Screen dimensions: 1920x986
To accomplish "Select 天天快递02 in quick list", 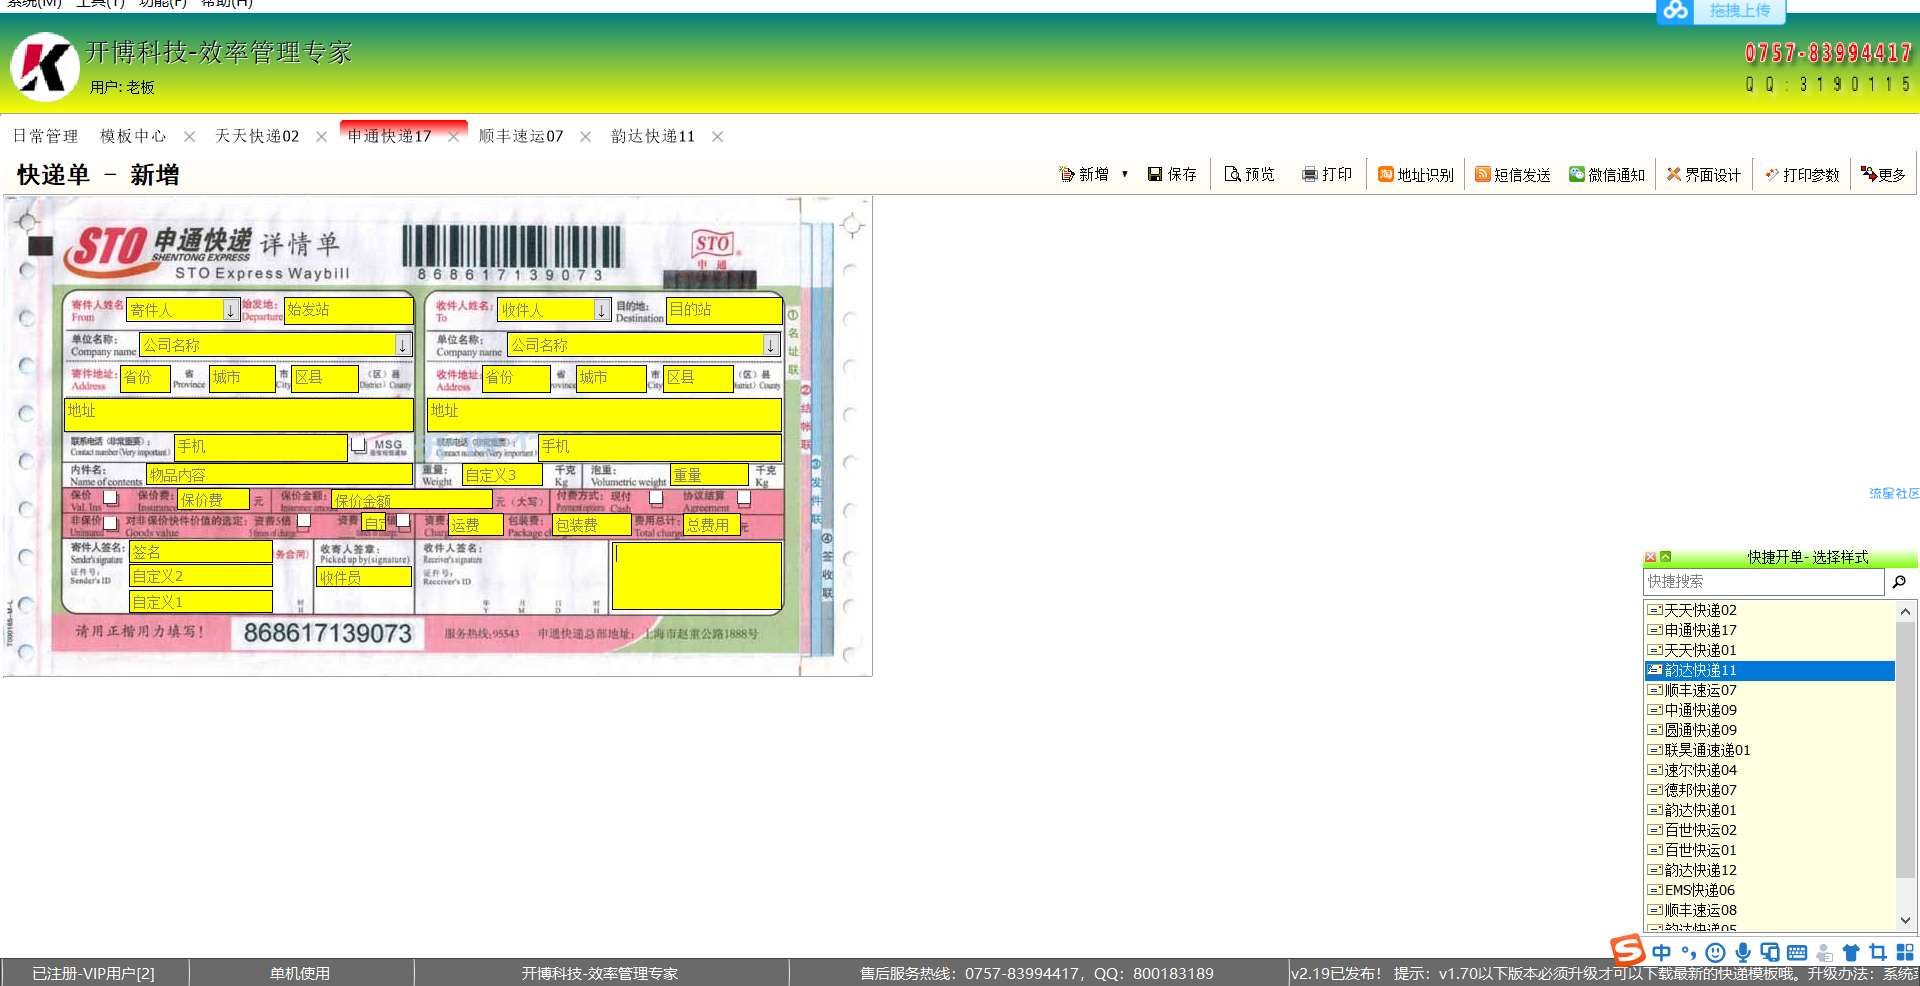I will click(x=1770, y=610).
